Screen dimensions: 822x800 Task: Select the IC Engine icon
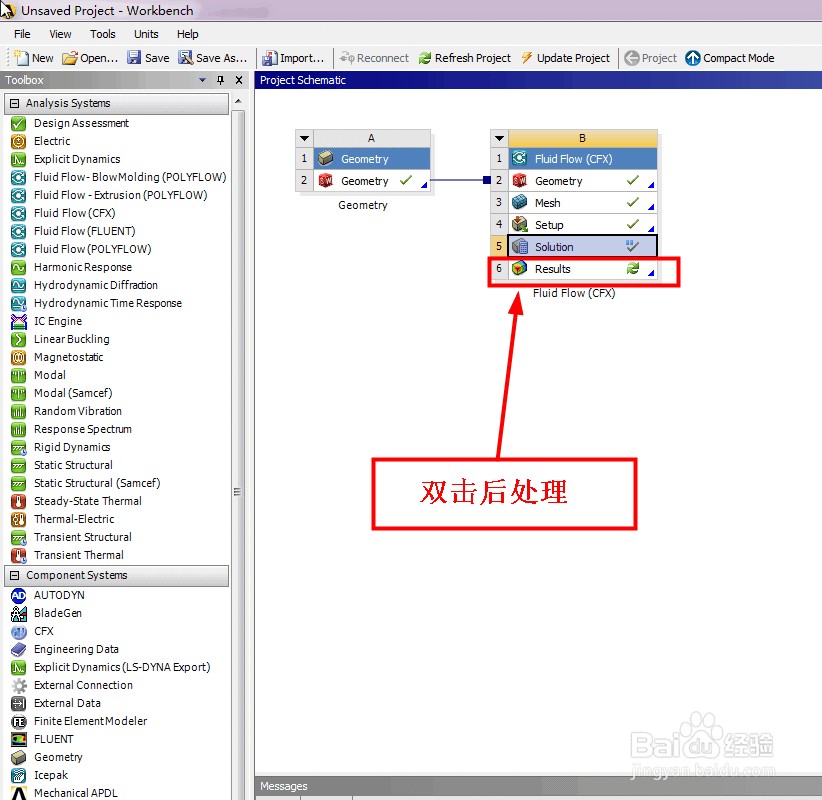pyautogui.click(x=18, y=321)
